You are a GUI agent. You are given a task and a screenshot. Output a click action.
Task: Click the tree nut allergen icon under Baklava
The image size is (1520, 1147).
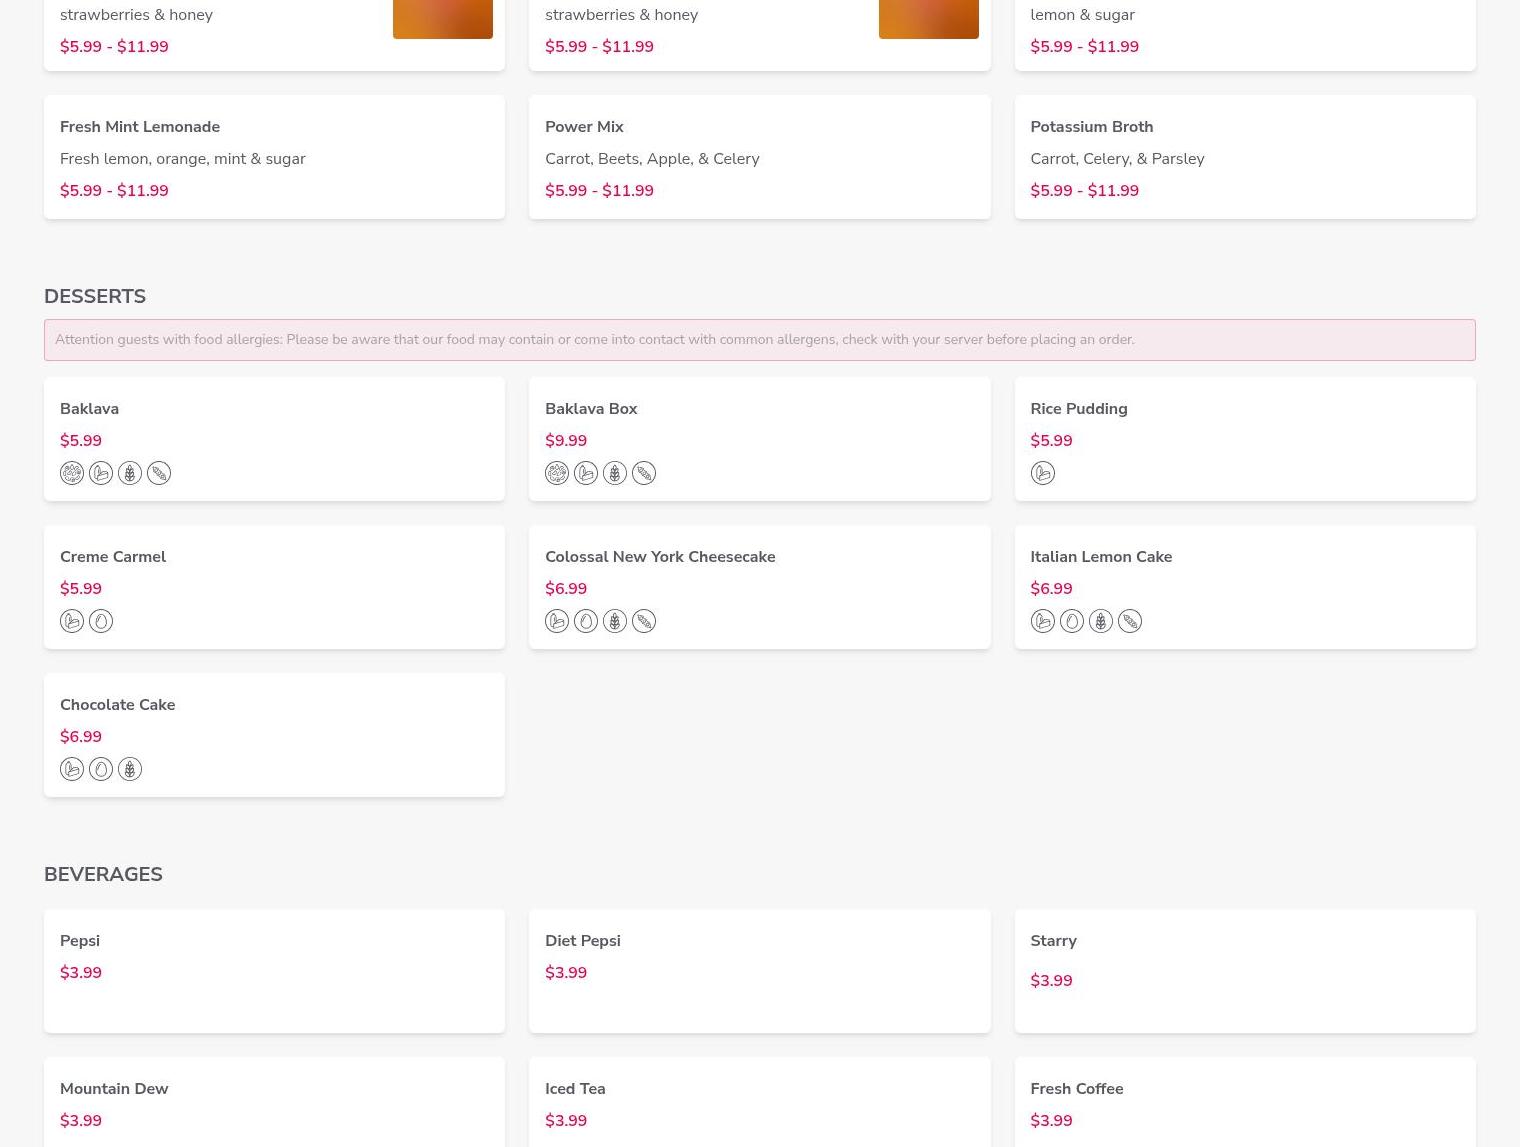[x=72, y=473]
